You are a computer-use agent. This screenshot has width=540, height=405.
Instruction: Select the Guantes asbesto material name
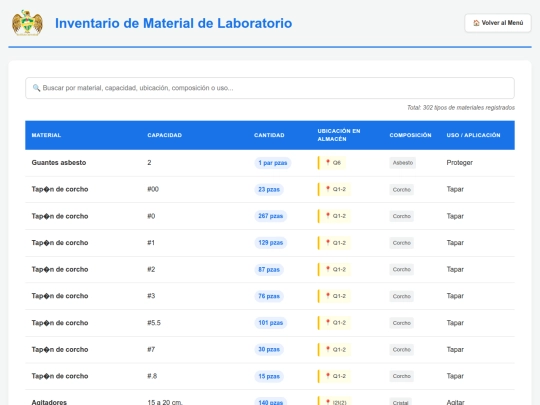59,163
